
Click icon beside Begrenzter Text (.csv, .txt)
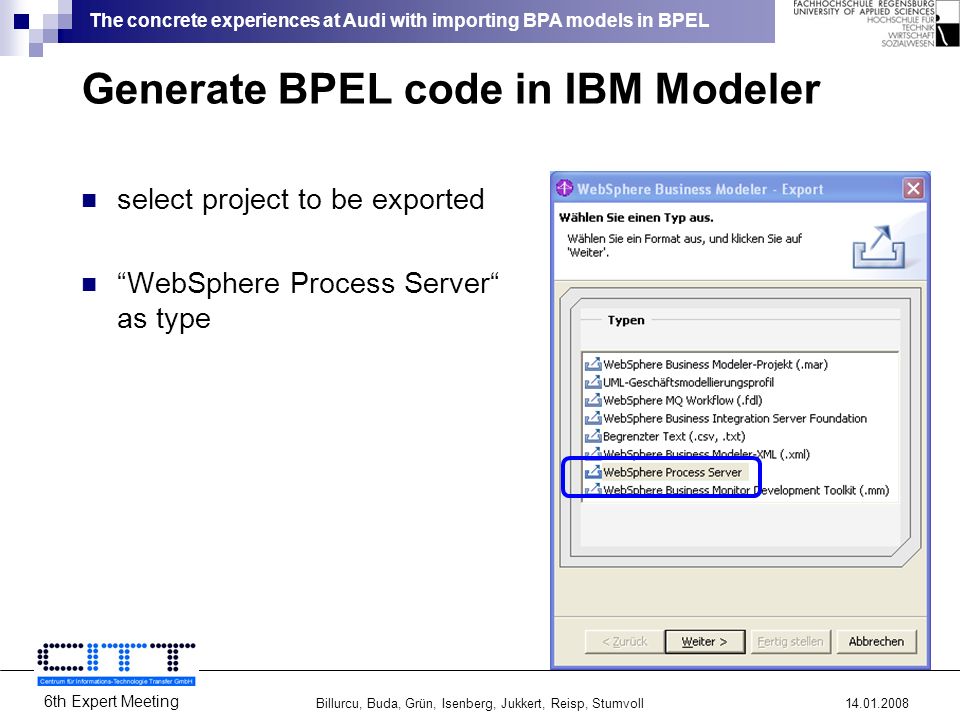[x=593, y=436]
